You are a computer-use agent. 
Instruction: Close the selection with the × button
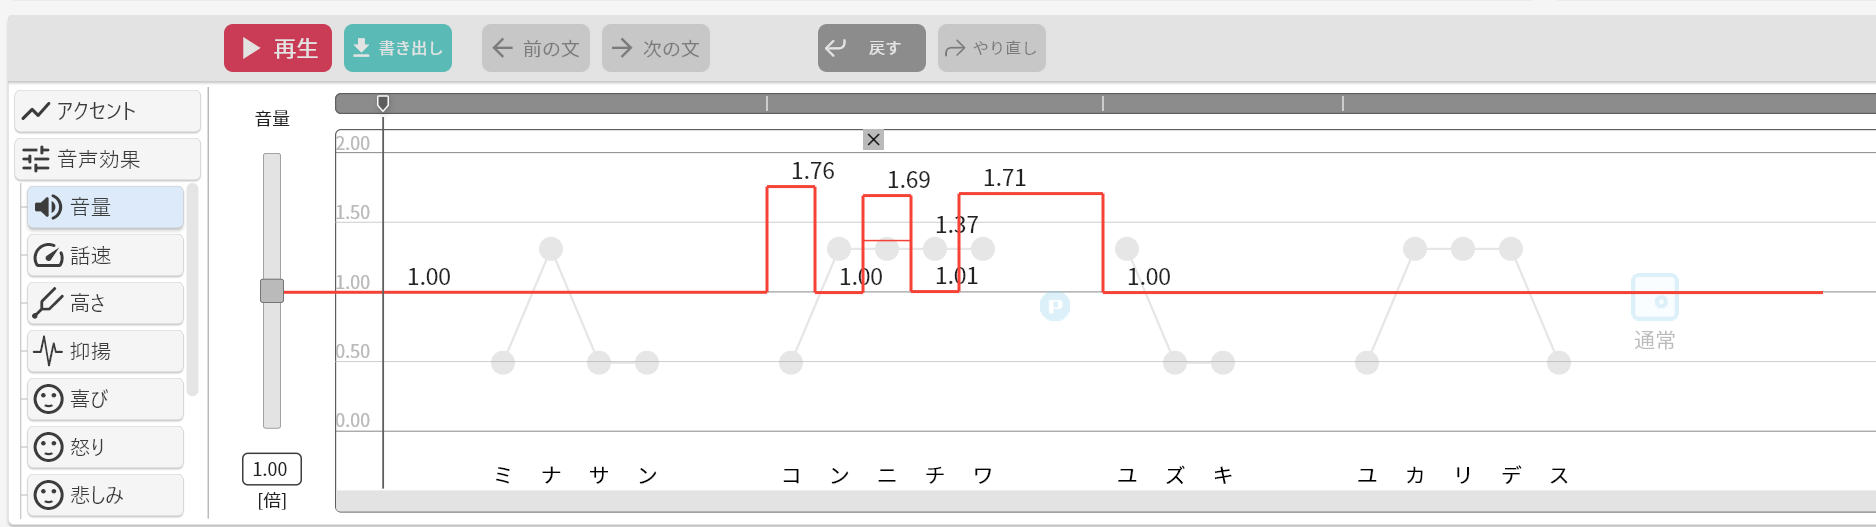[873, 140]
